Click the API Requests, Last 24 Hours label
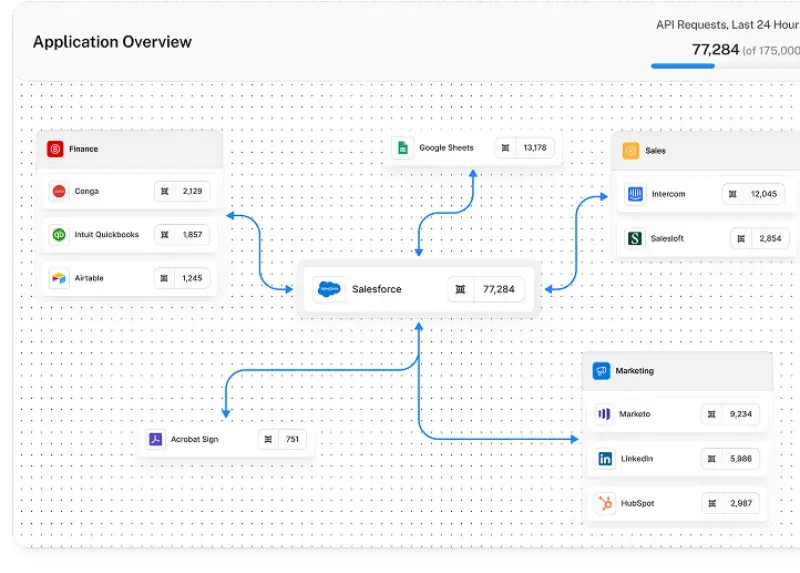Viewport: 800px width, 573px height. click(x=728, y=25)
